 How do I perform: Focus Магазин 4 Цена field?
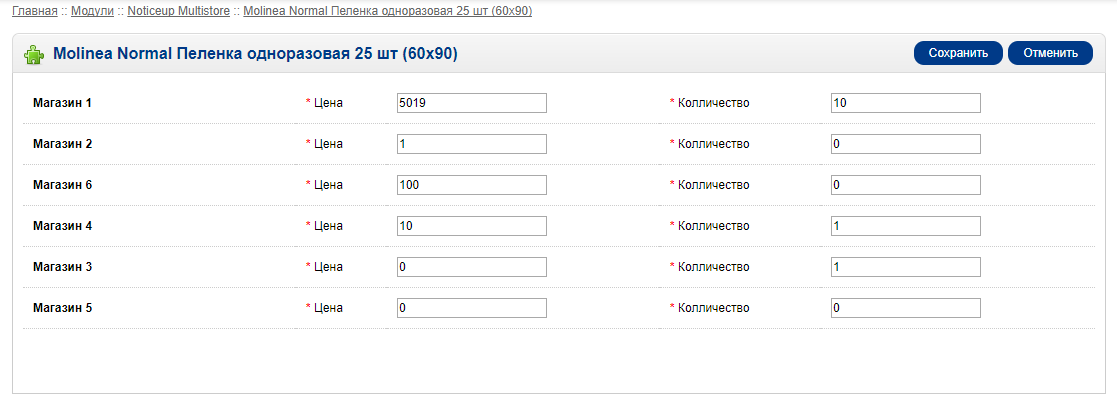tap(472, 226)
